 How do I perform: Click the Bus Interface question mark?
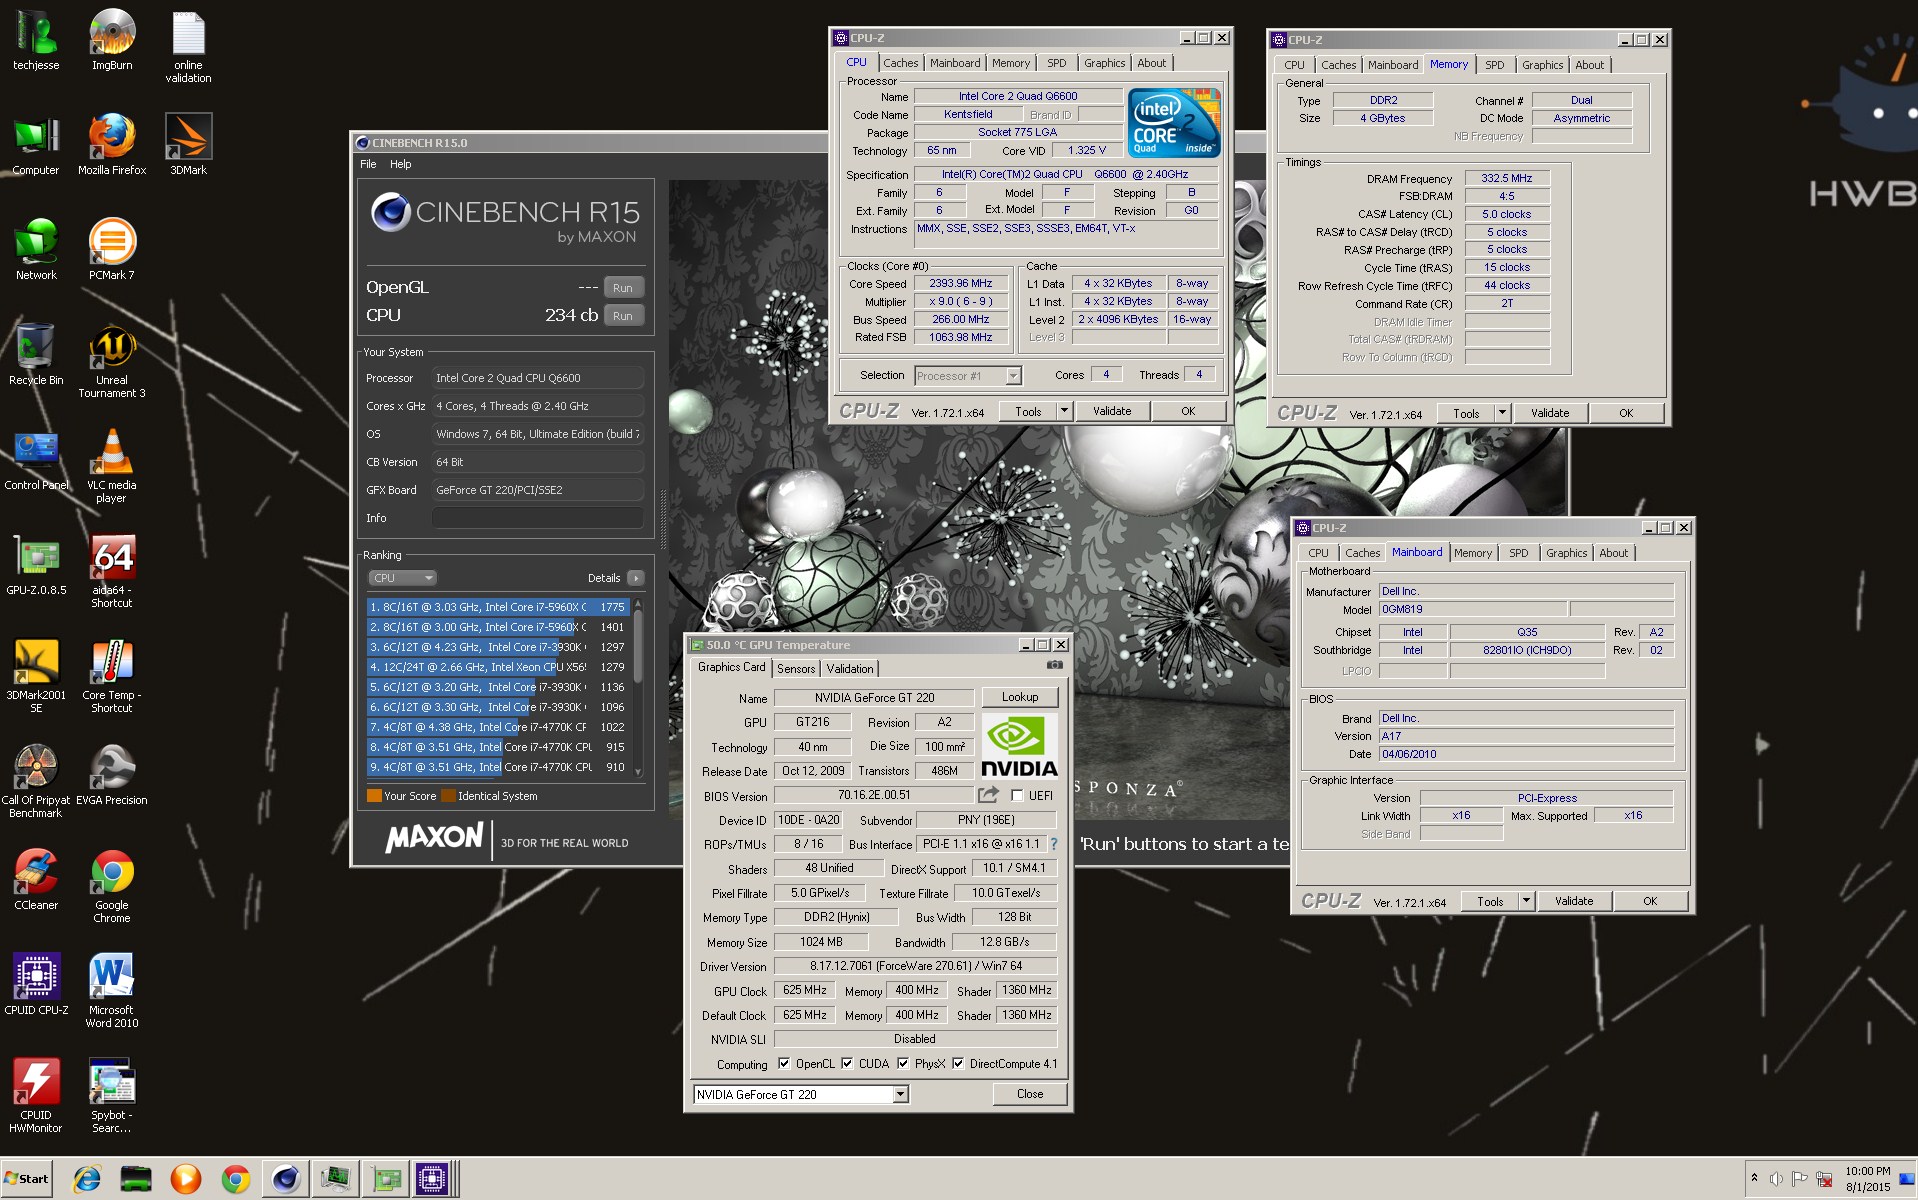pyautogui.click(x=1053, y=844)
